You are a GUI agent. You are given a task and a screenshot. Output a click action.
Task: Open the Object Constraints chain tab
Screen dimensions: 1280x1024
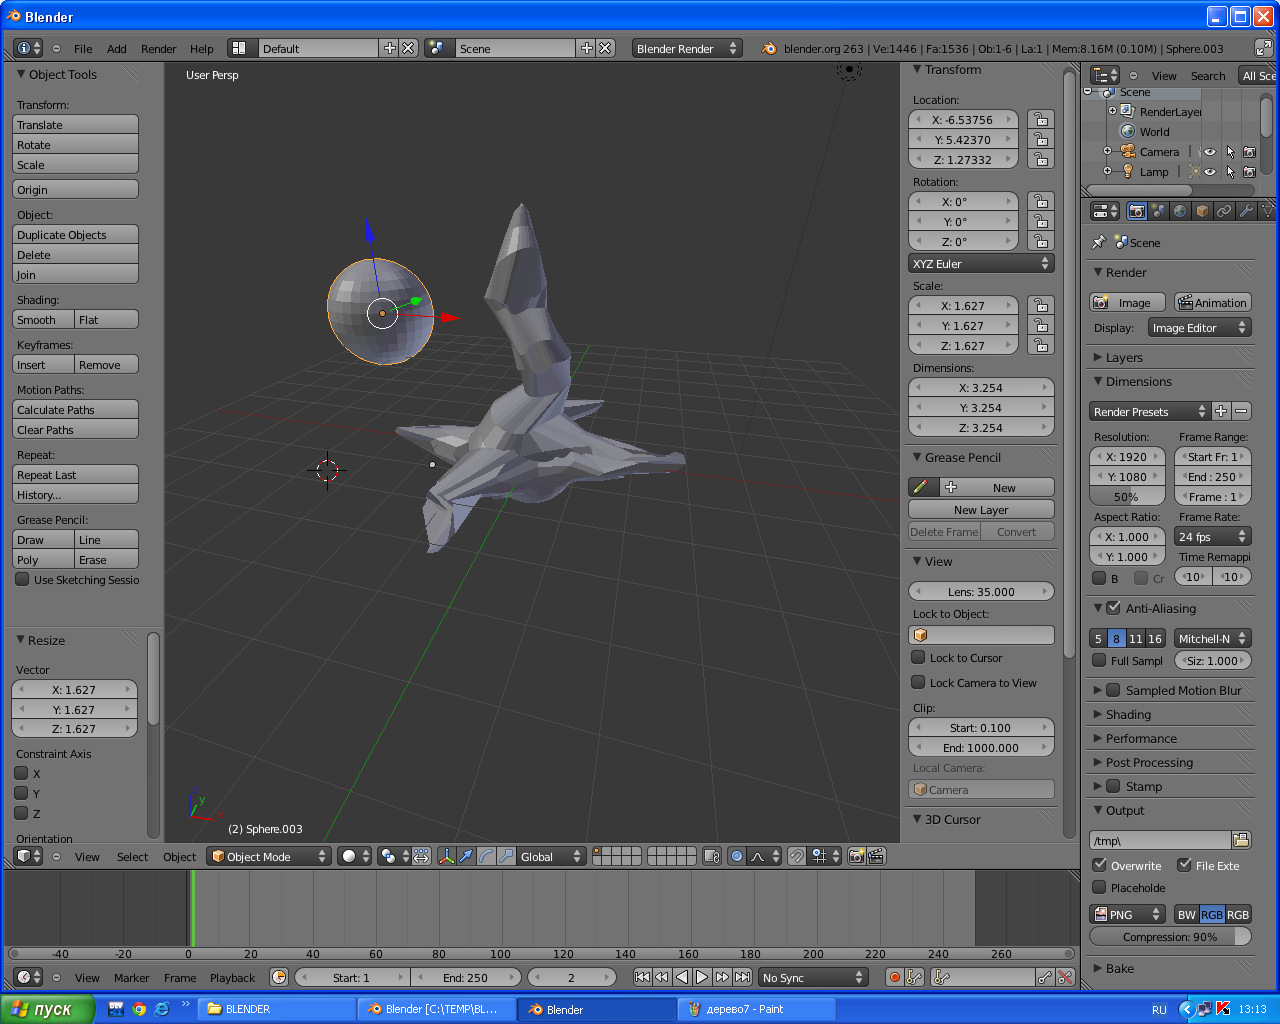[x=1224, y=211]
